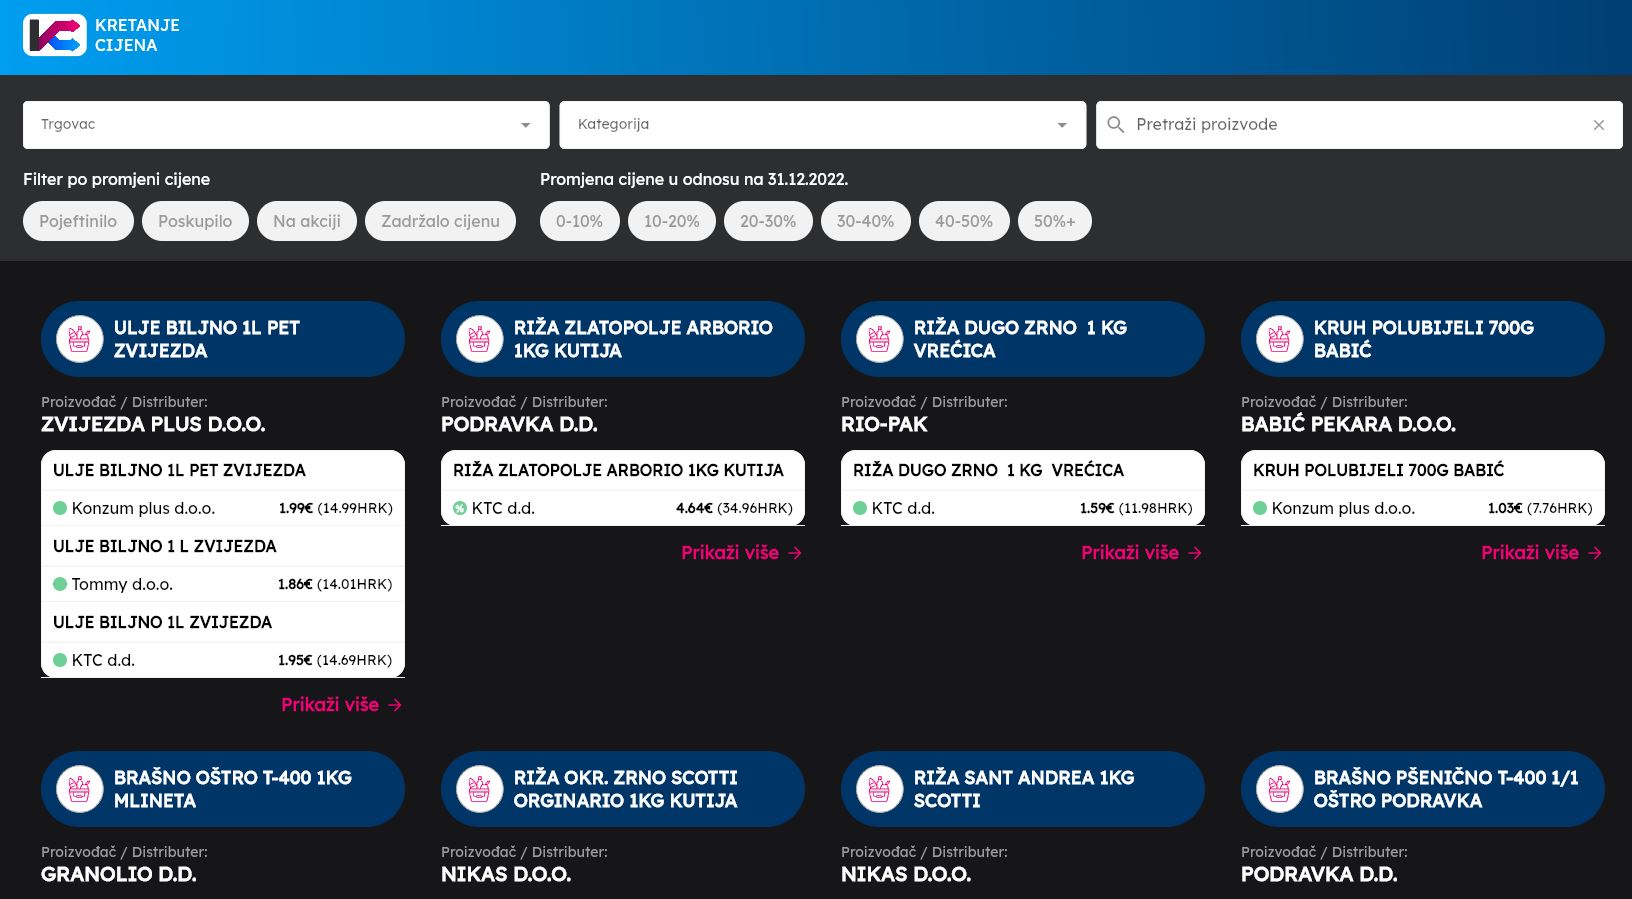1632x899 pixels.
Task: Select the Konzum plus row for Kruh Polubijeli
Action: pyautogui.click(x=1422, y=508)
